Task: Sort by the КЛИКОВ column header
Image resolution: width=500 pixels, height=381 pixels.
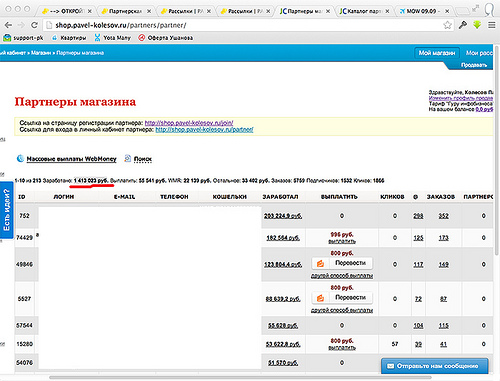Action: pos(392,197)
